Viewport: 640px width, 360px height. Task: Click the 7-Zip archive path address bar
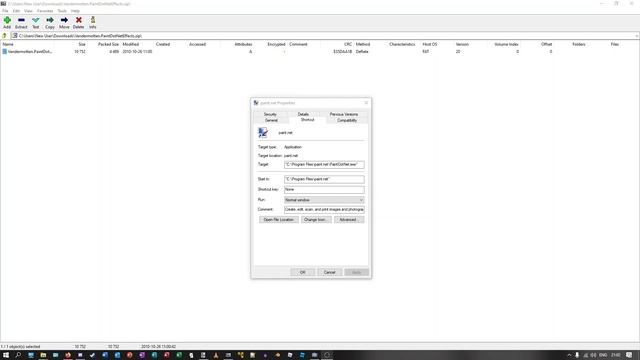(322, 36)
